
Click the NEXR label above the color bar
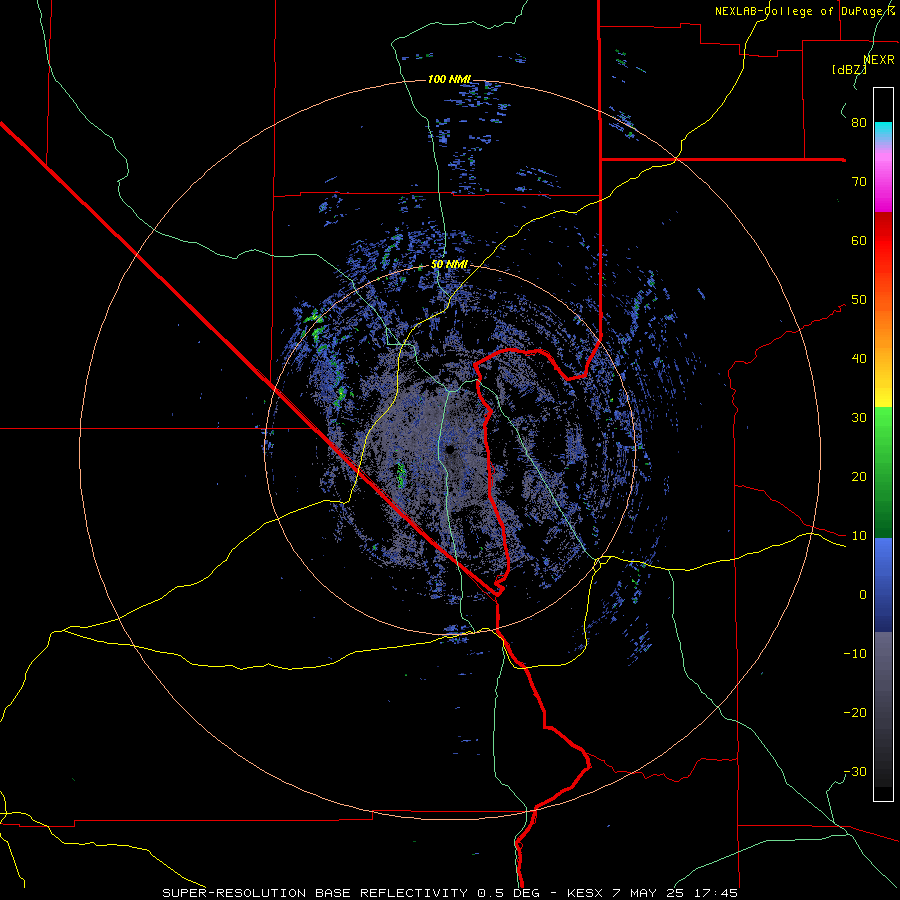coord(879,60)
